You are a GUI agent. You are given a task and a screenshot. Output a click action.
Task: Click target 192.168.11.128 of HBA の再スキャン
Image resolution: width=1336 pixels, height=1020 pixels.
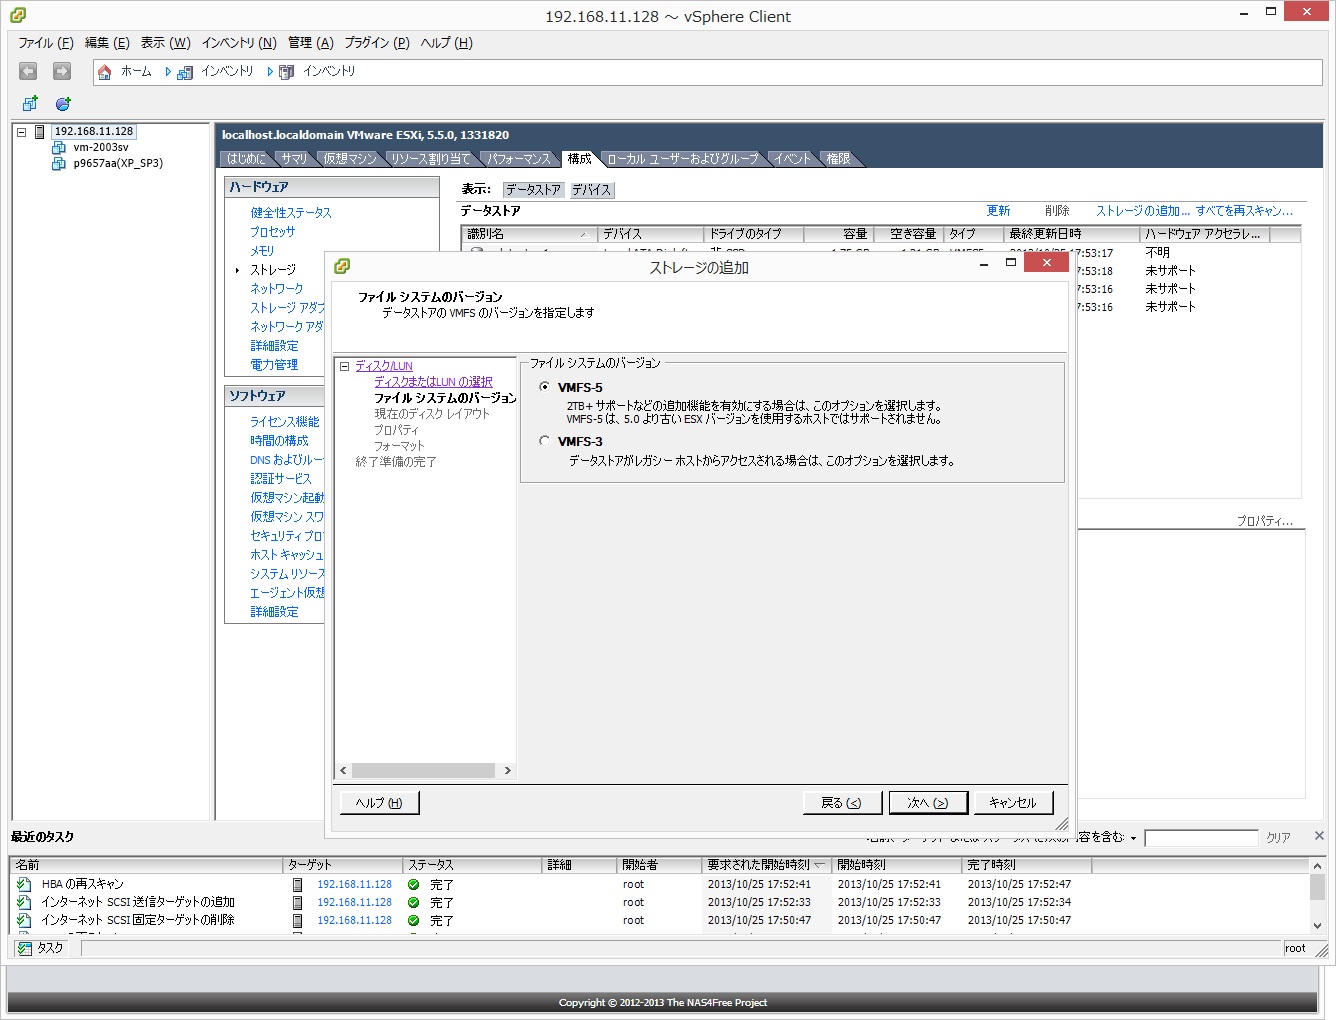pyautogui.click(x=354, y=885)
